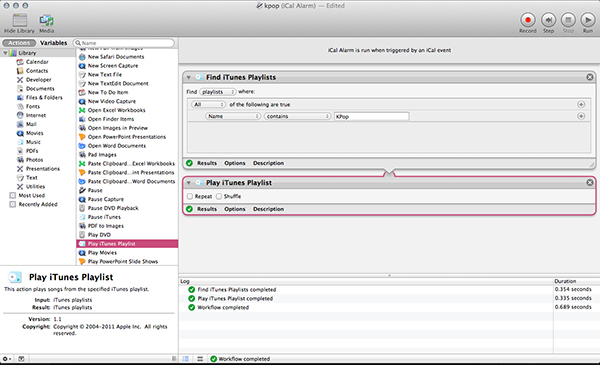Open the Recently Added smart group

[38, 204]
